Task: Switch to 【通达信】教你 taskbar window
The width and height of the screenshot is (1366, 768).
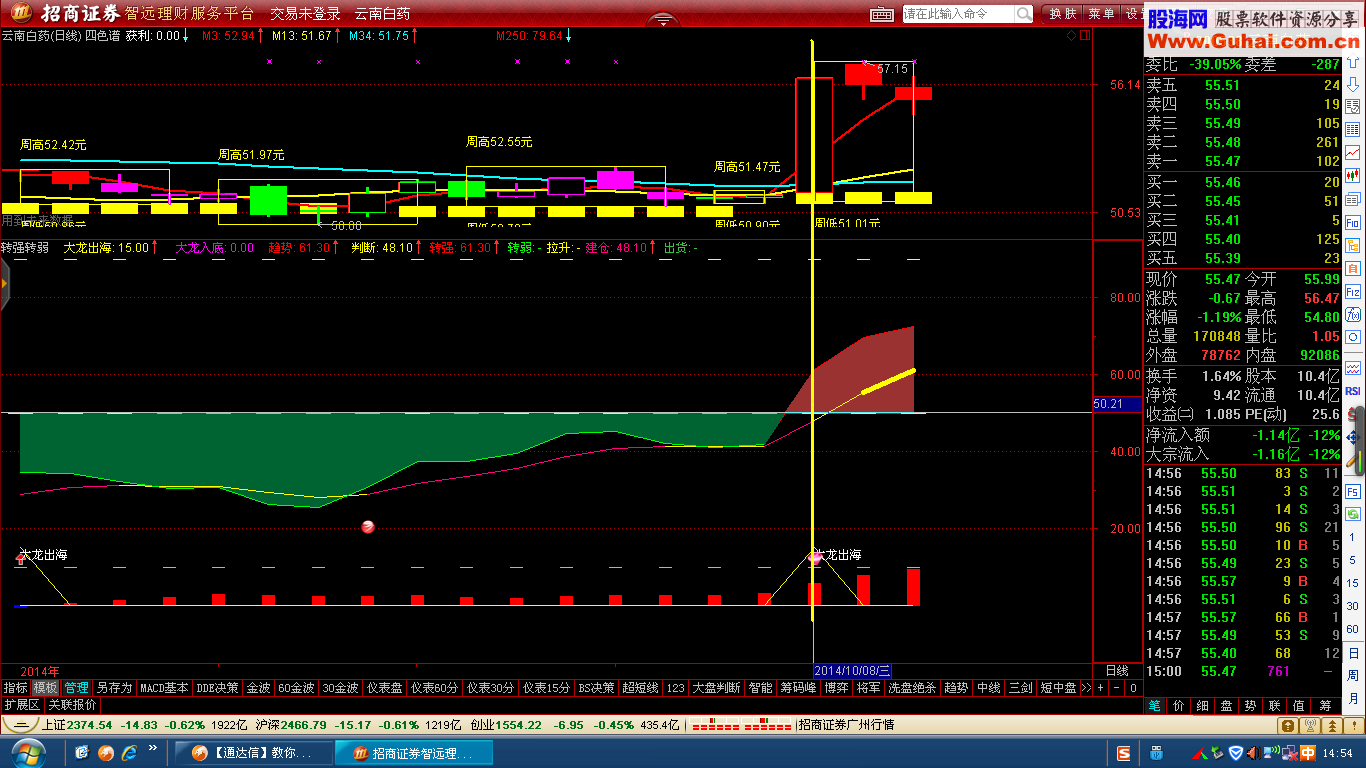Action: click(x=252, y=753)
